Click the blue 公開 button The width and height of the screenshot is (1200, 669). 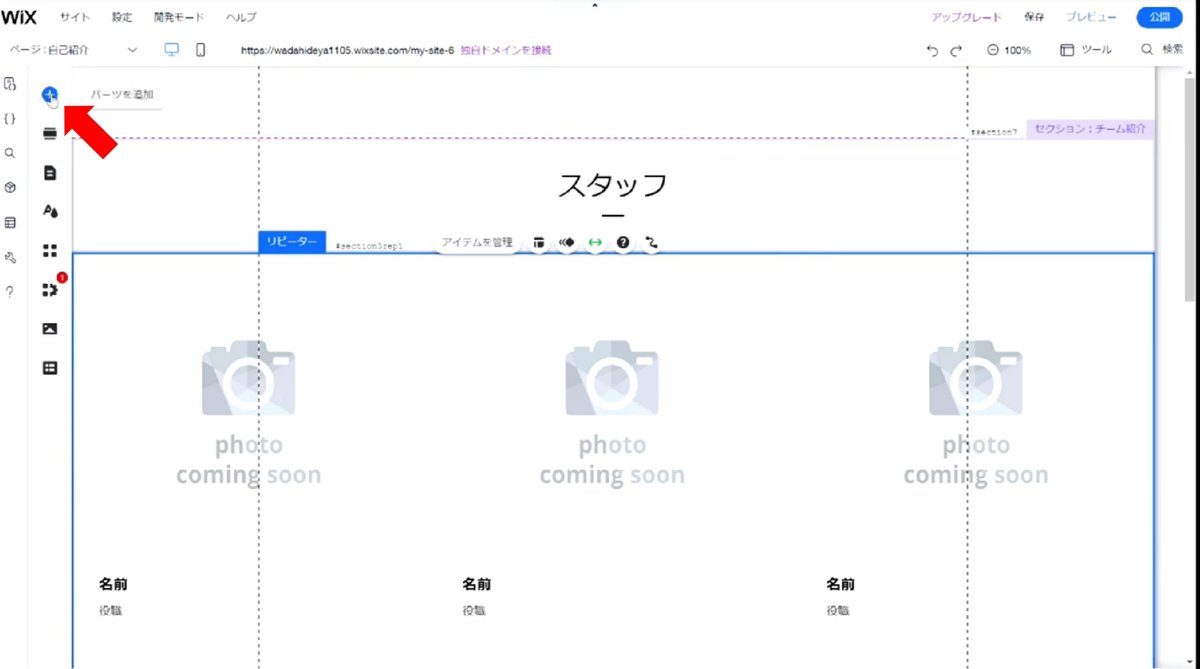pyautogui.click(x=1159, y=17)
